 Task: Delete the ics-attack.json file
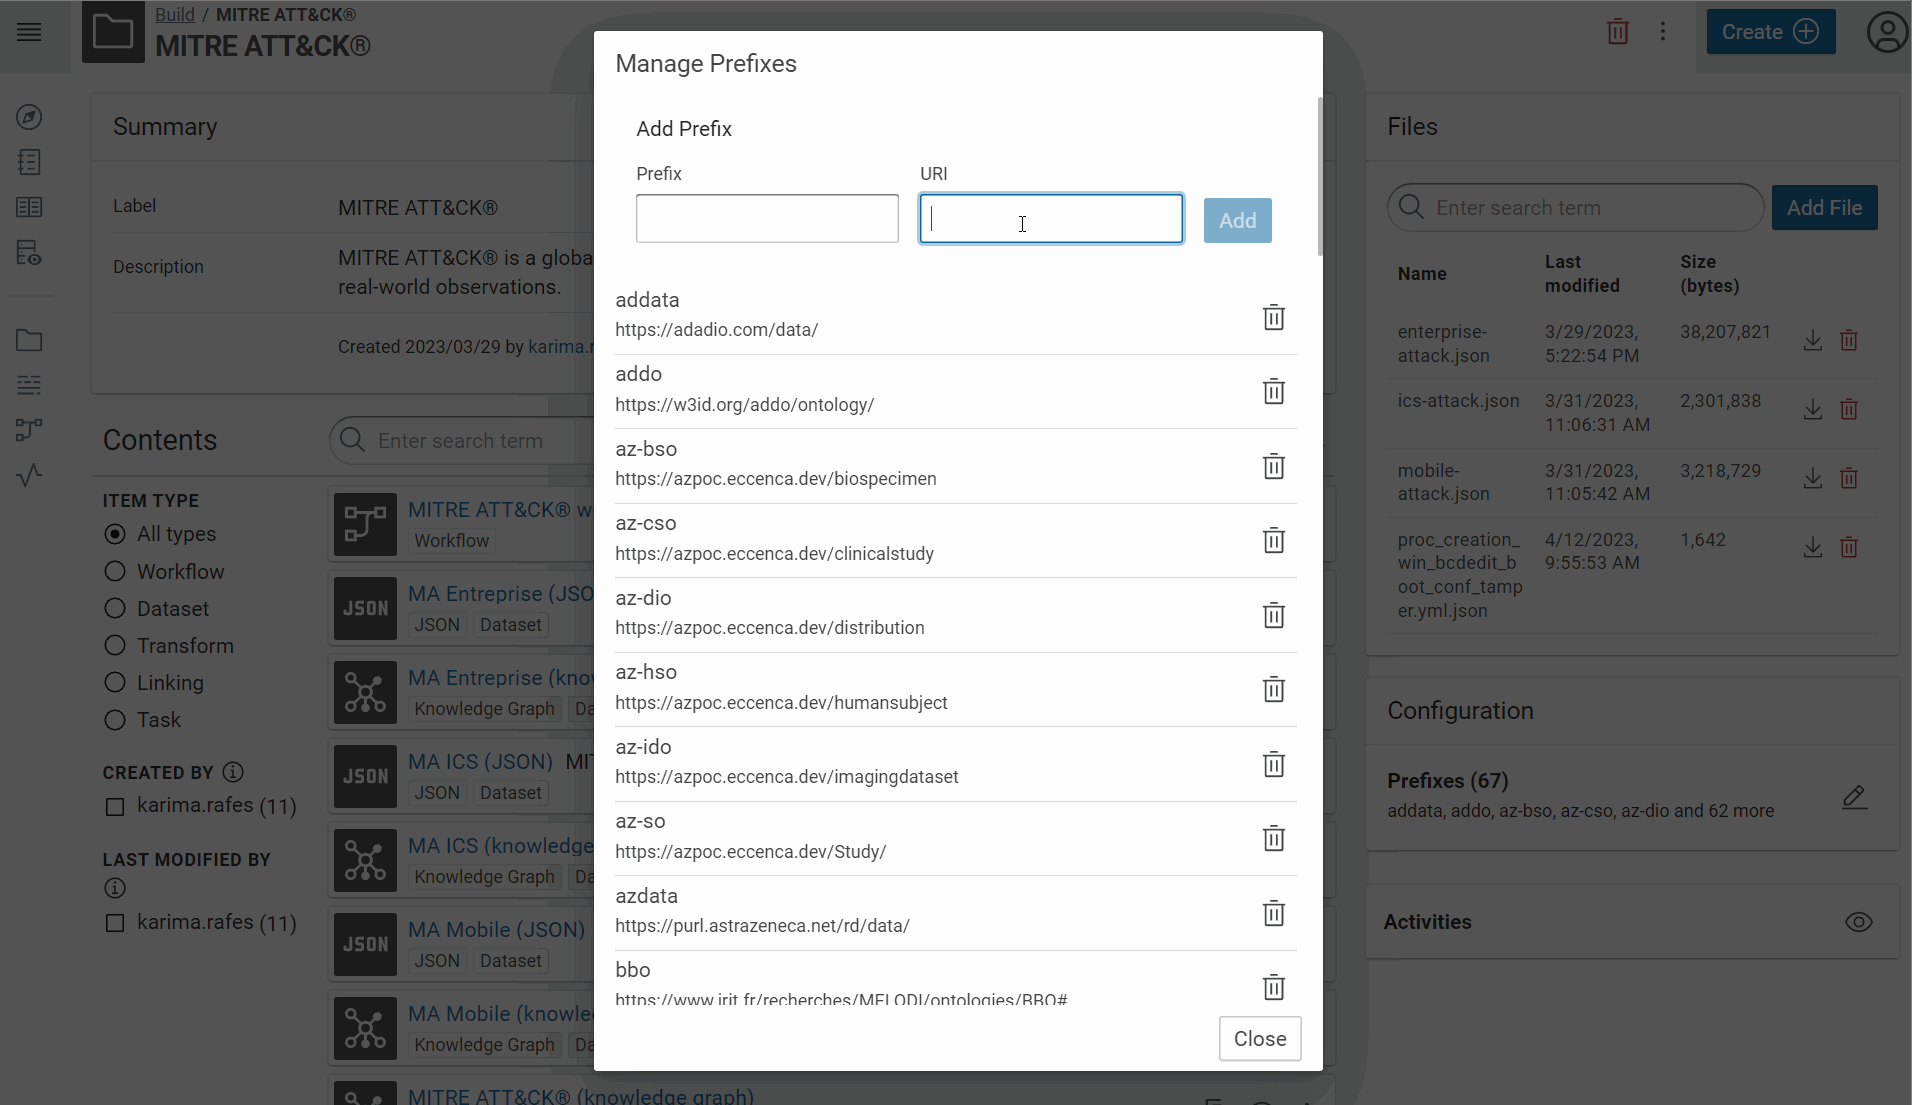pyautogui.click(x=1849, y=410)
